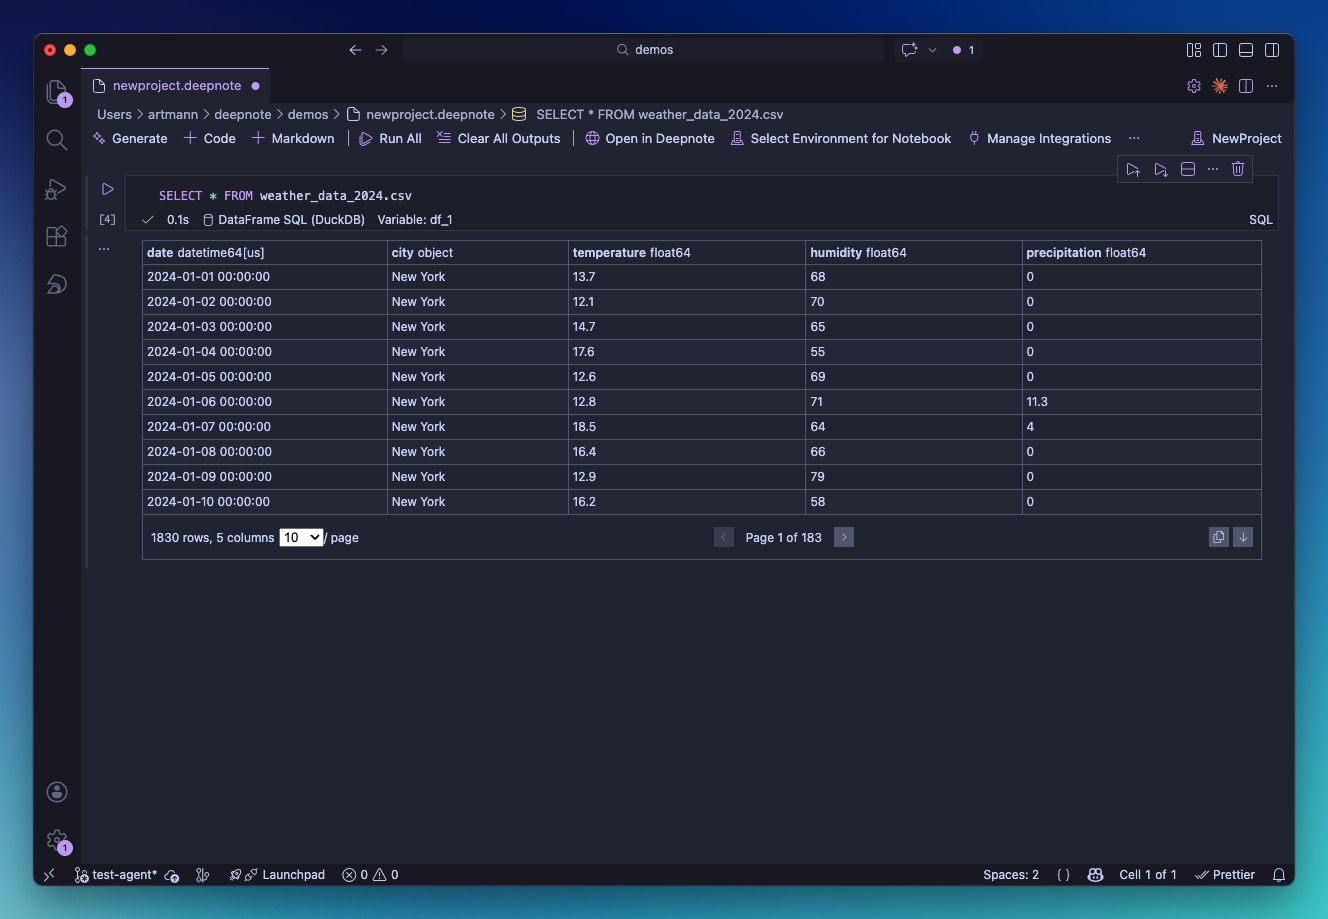Click into the SQL query editor text
The image size is (1328, 919).
coord(285,196)
